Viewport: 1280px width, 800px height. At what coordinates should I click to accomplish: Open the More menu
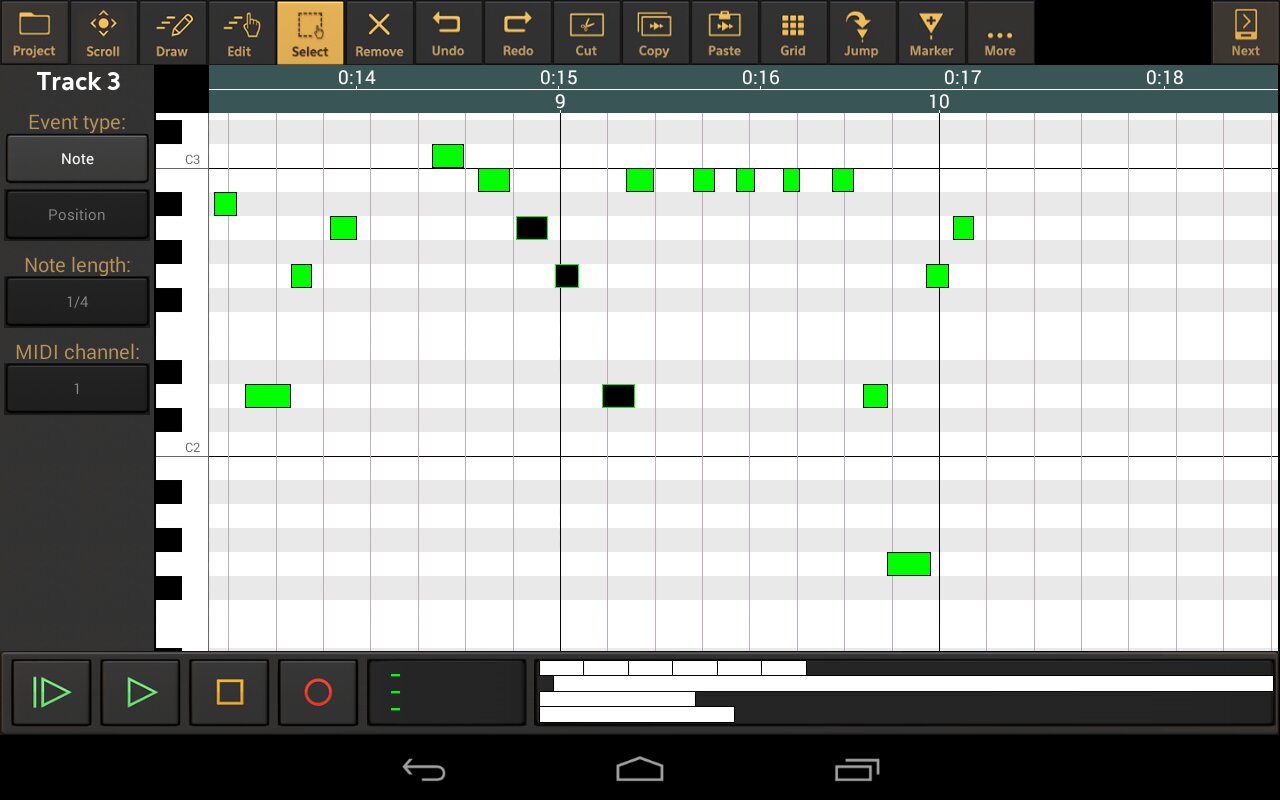tap(1000, 33)
